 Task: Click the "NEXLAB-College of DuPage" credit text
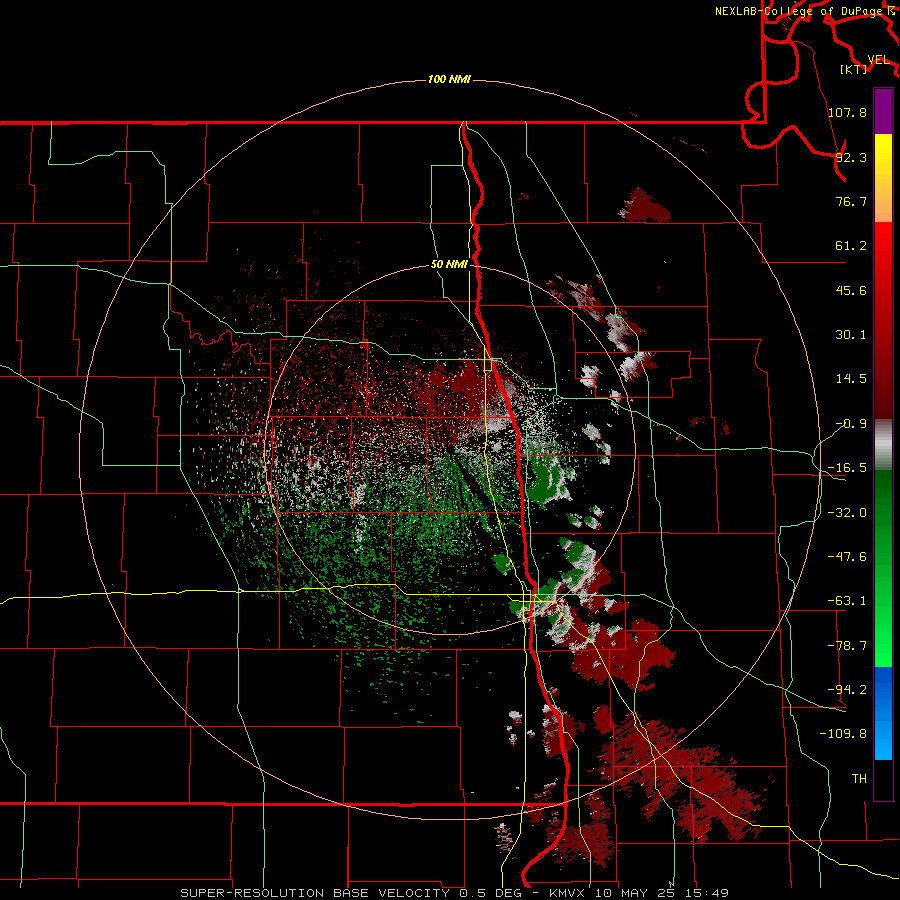tap(798, 11)
